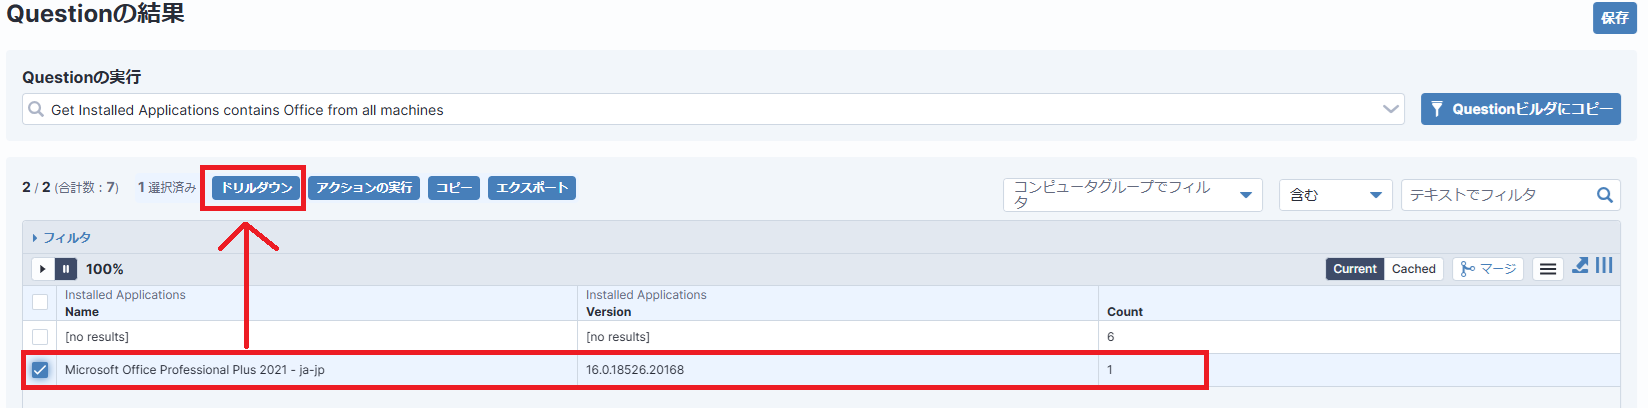The image size is (1648, 408).
Task: Open the column chooser bars icon
Action: (1604, 265)
